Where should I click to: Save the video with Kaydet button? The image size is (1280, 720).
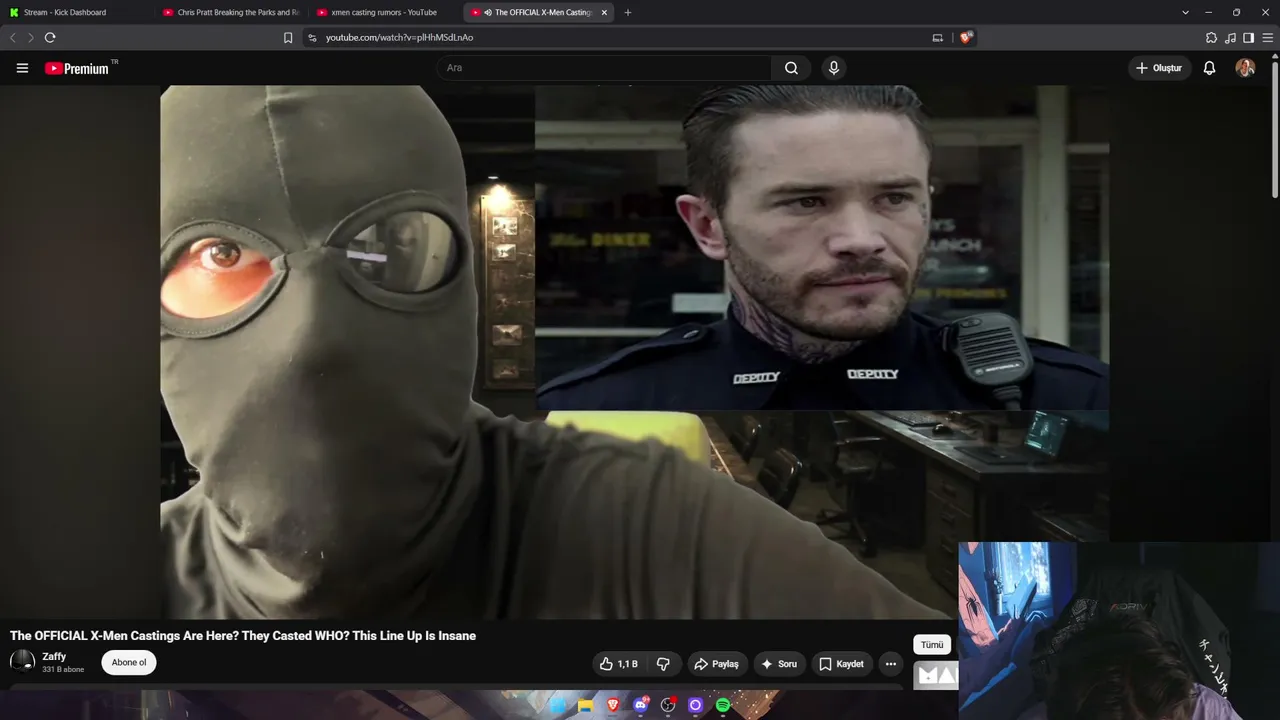[x=841, y=664]
